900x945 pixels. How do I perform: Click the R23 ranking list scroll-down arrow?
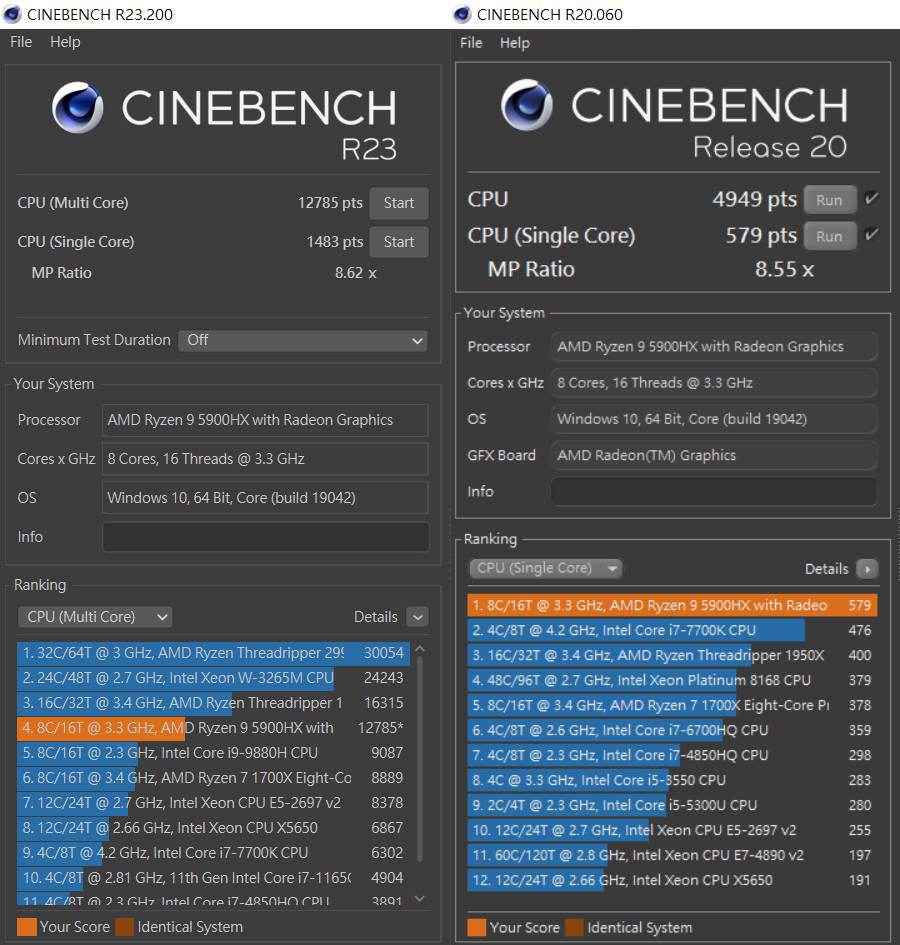coord(420,899)
